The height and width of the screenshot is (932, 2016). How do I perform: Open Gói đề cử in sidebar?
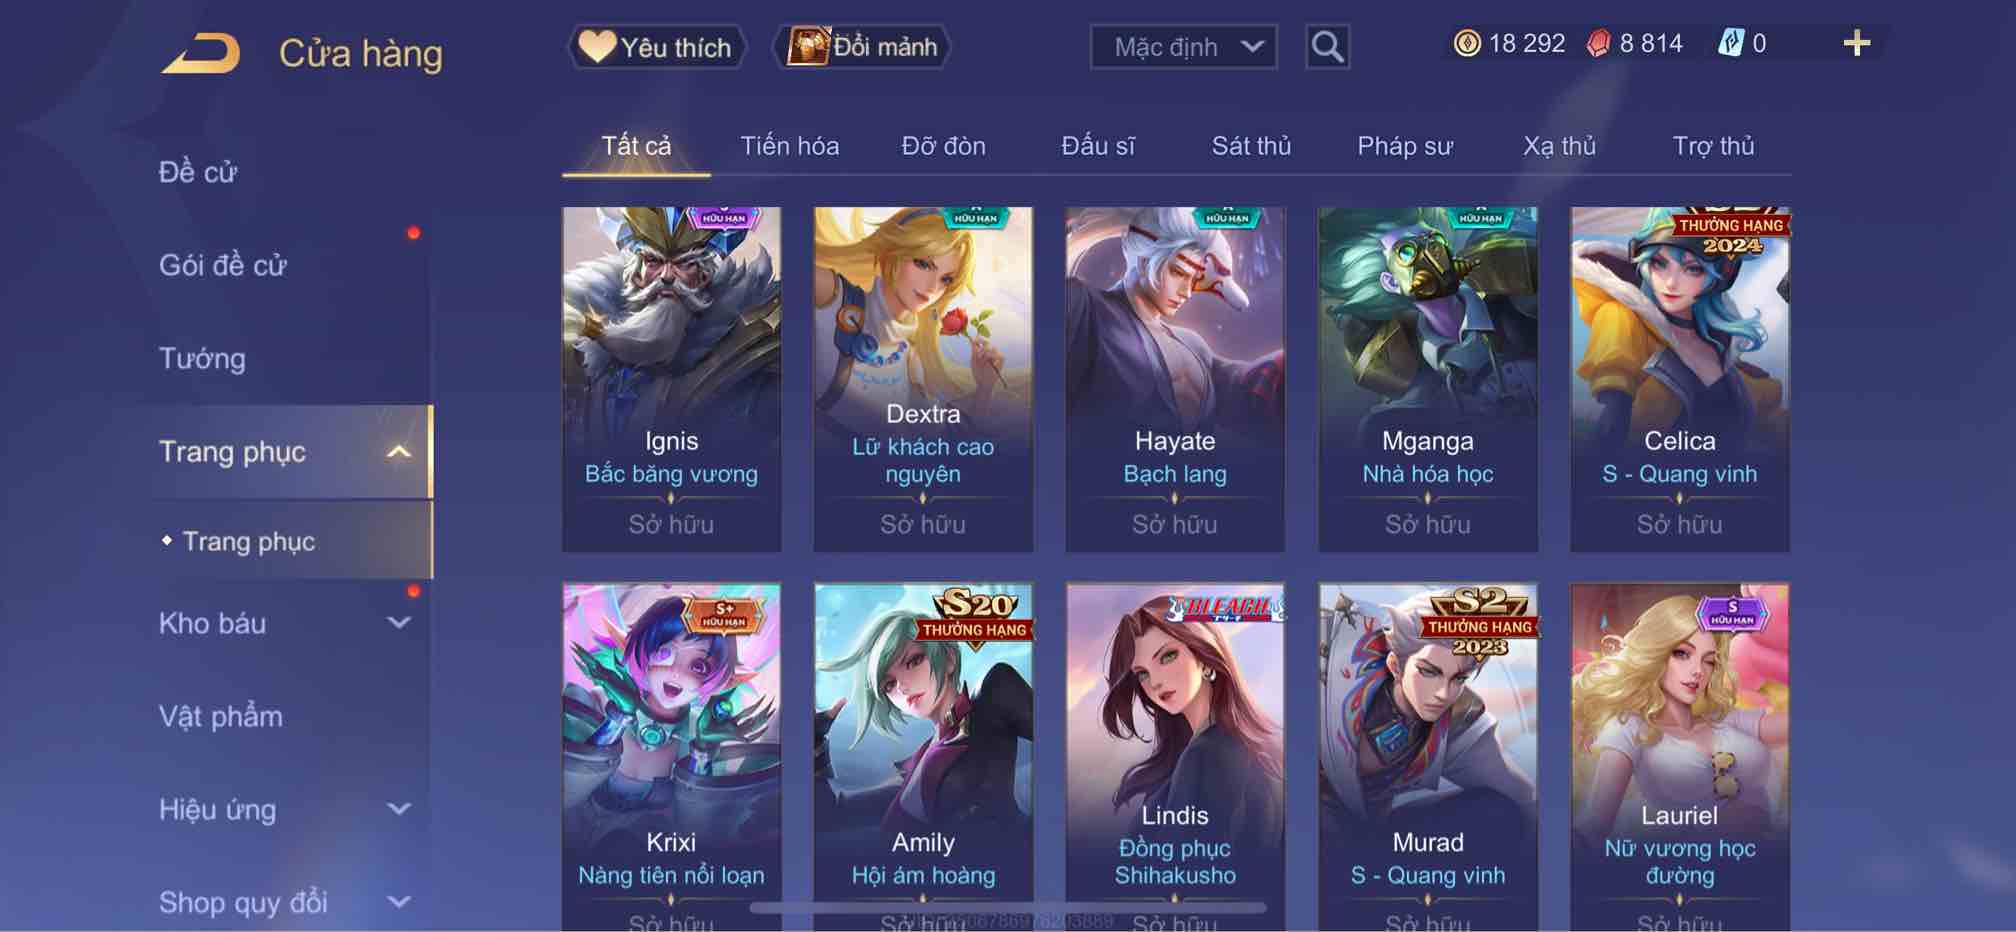(x=222, y=265)
